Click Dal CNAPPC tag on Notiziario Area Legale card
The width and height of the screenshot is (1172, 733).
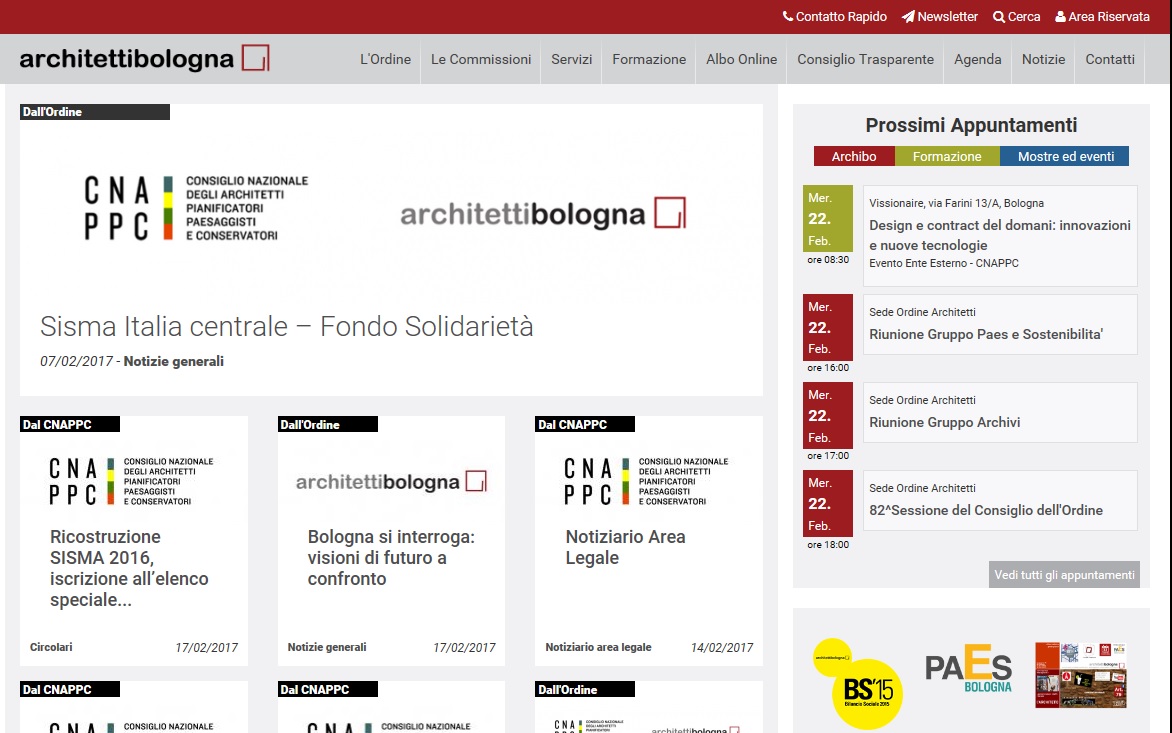[585, 424]
